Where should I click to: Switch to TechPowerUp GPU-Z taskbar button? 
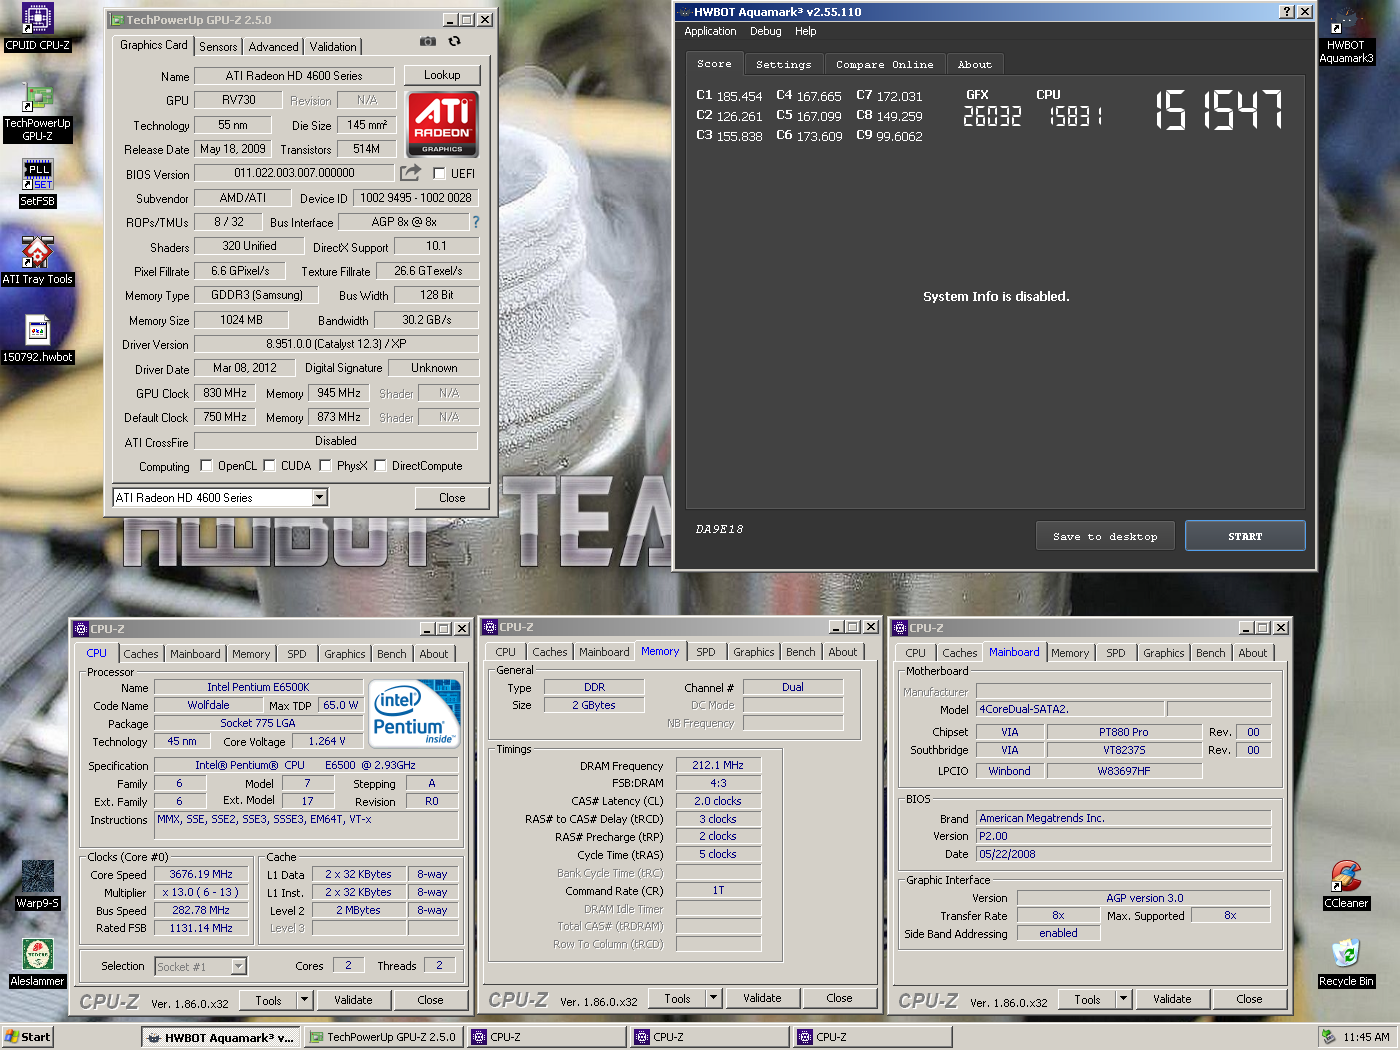[x=384, y=1037]
